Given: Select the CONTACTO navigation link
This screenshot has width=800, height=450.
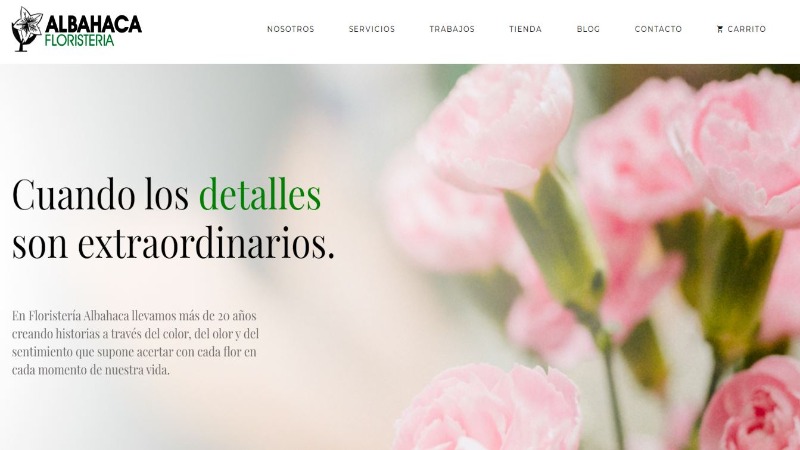Looking at the screenshot, I should [658, 29].
